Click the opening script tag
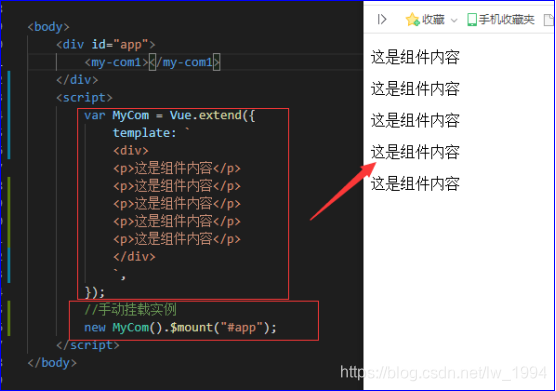The image size is (556, 391). (84, 97)
